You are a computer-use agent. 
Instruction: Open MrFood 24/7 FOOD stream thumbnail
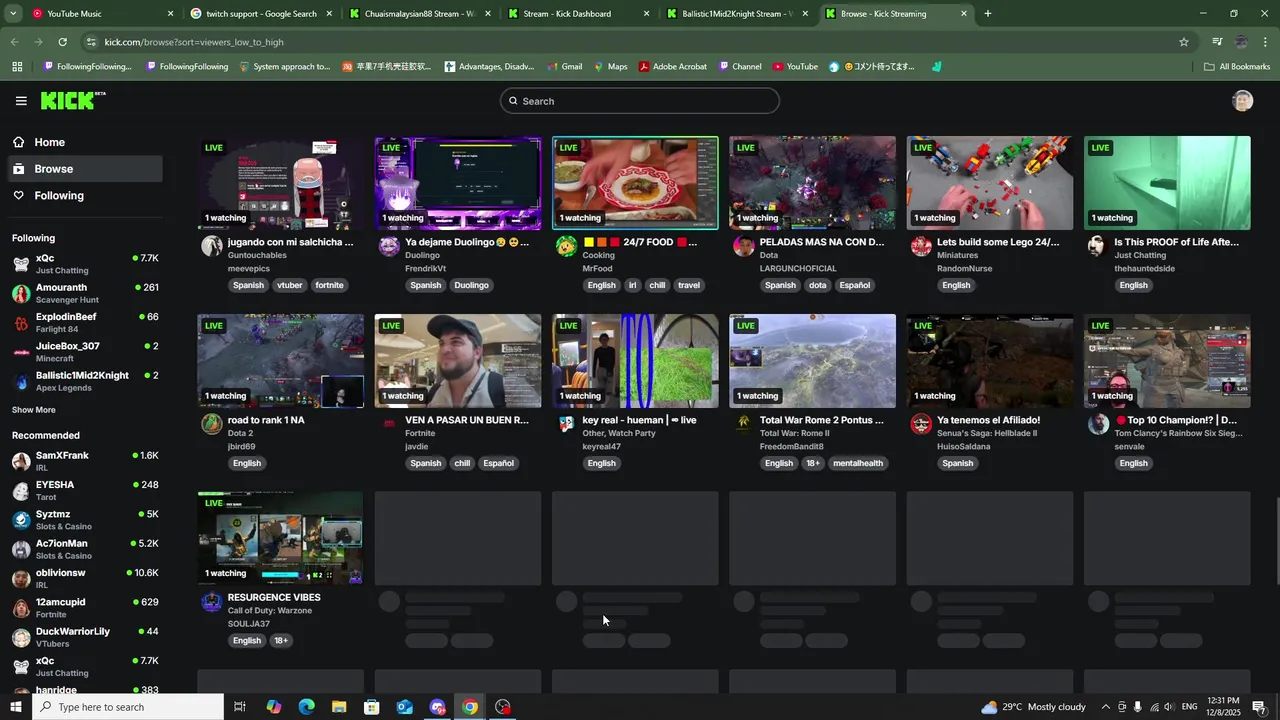tap(635, 183)
